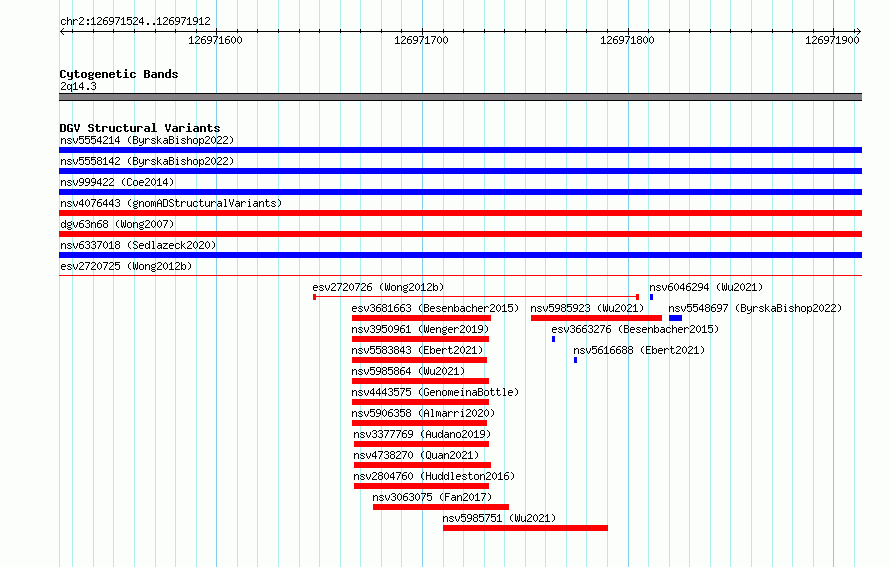Select esv3663276 (Besenbacher2015) label
This screenshot has width=890, height=567.
click(635, 329)
